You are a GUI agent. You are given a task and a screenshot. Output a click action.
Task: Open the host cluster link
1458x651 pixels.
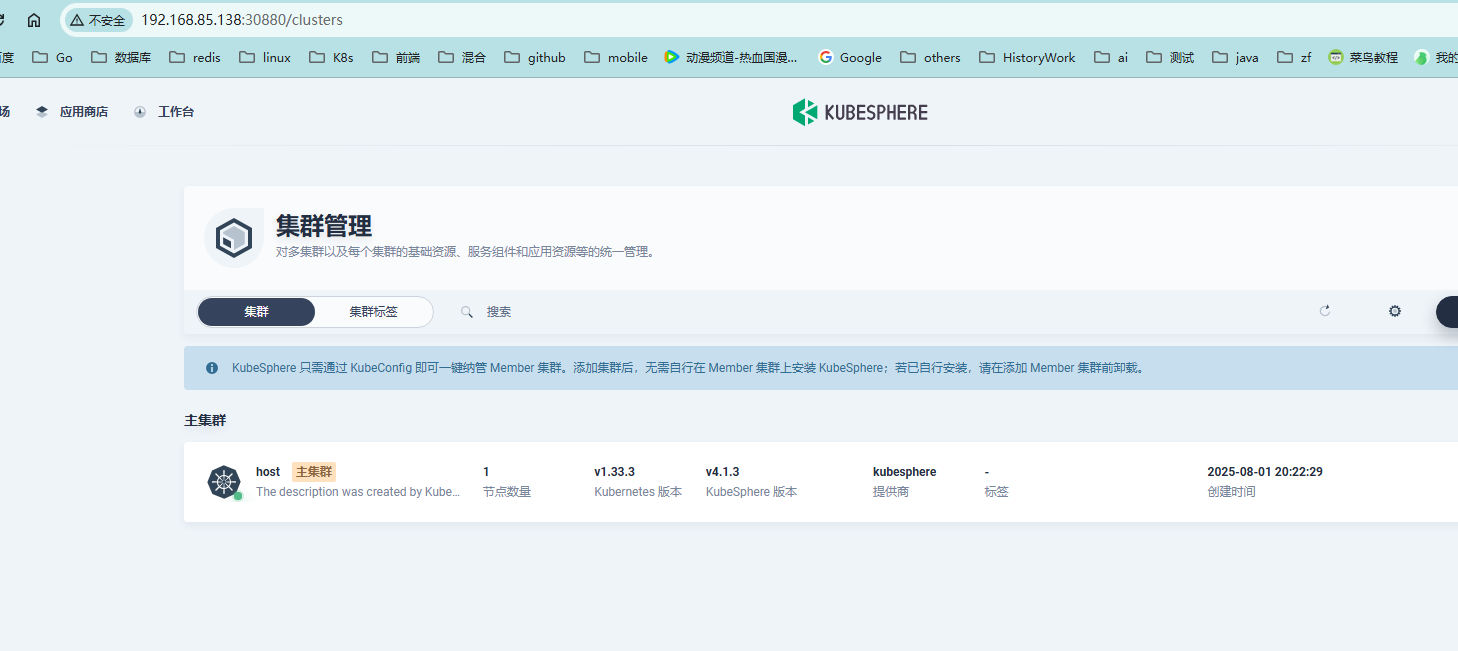(268, 472)
